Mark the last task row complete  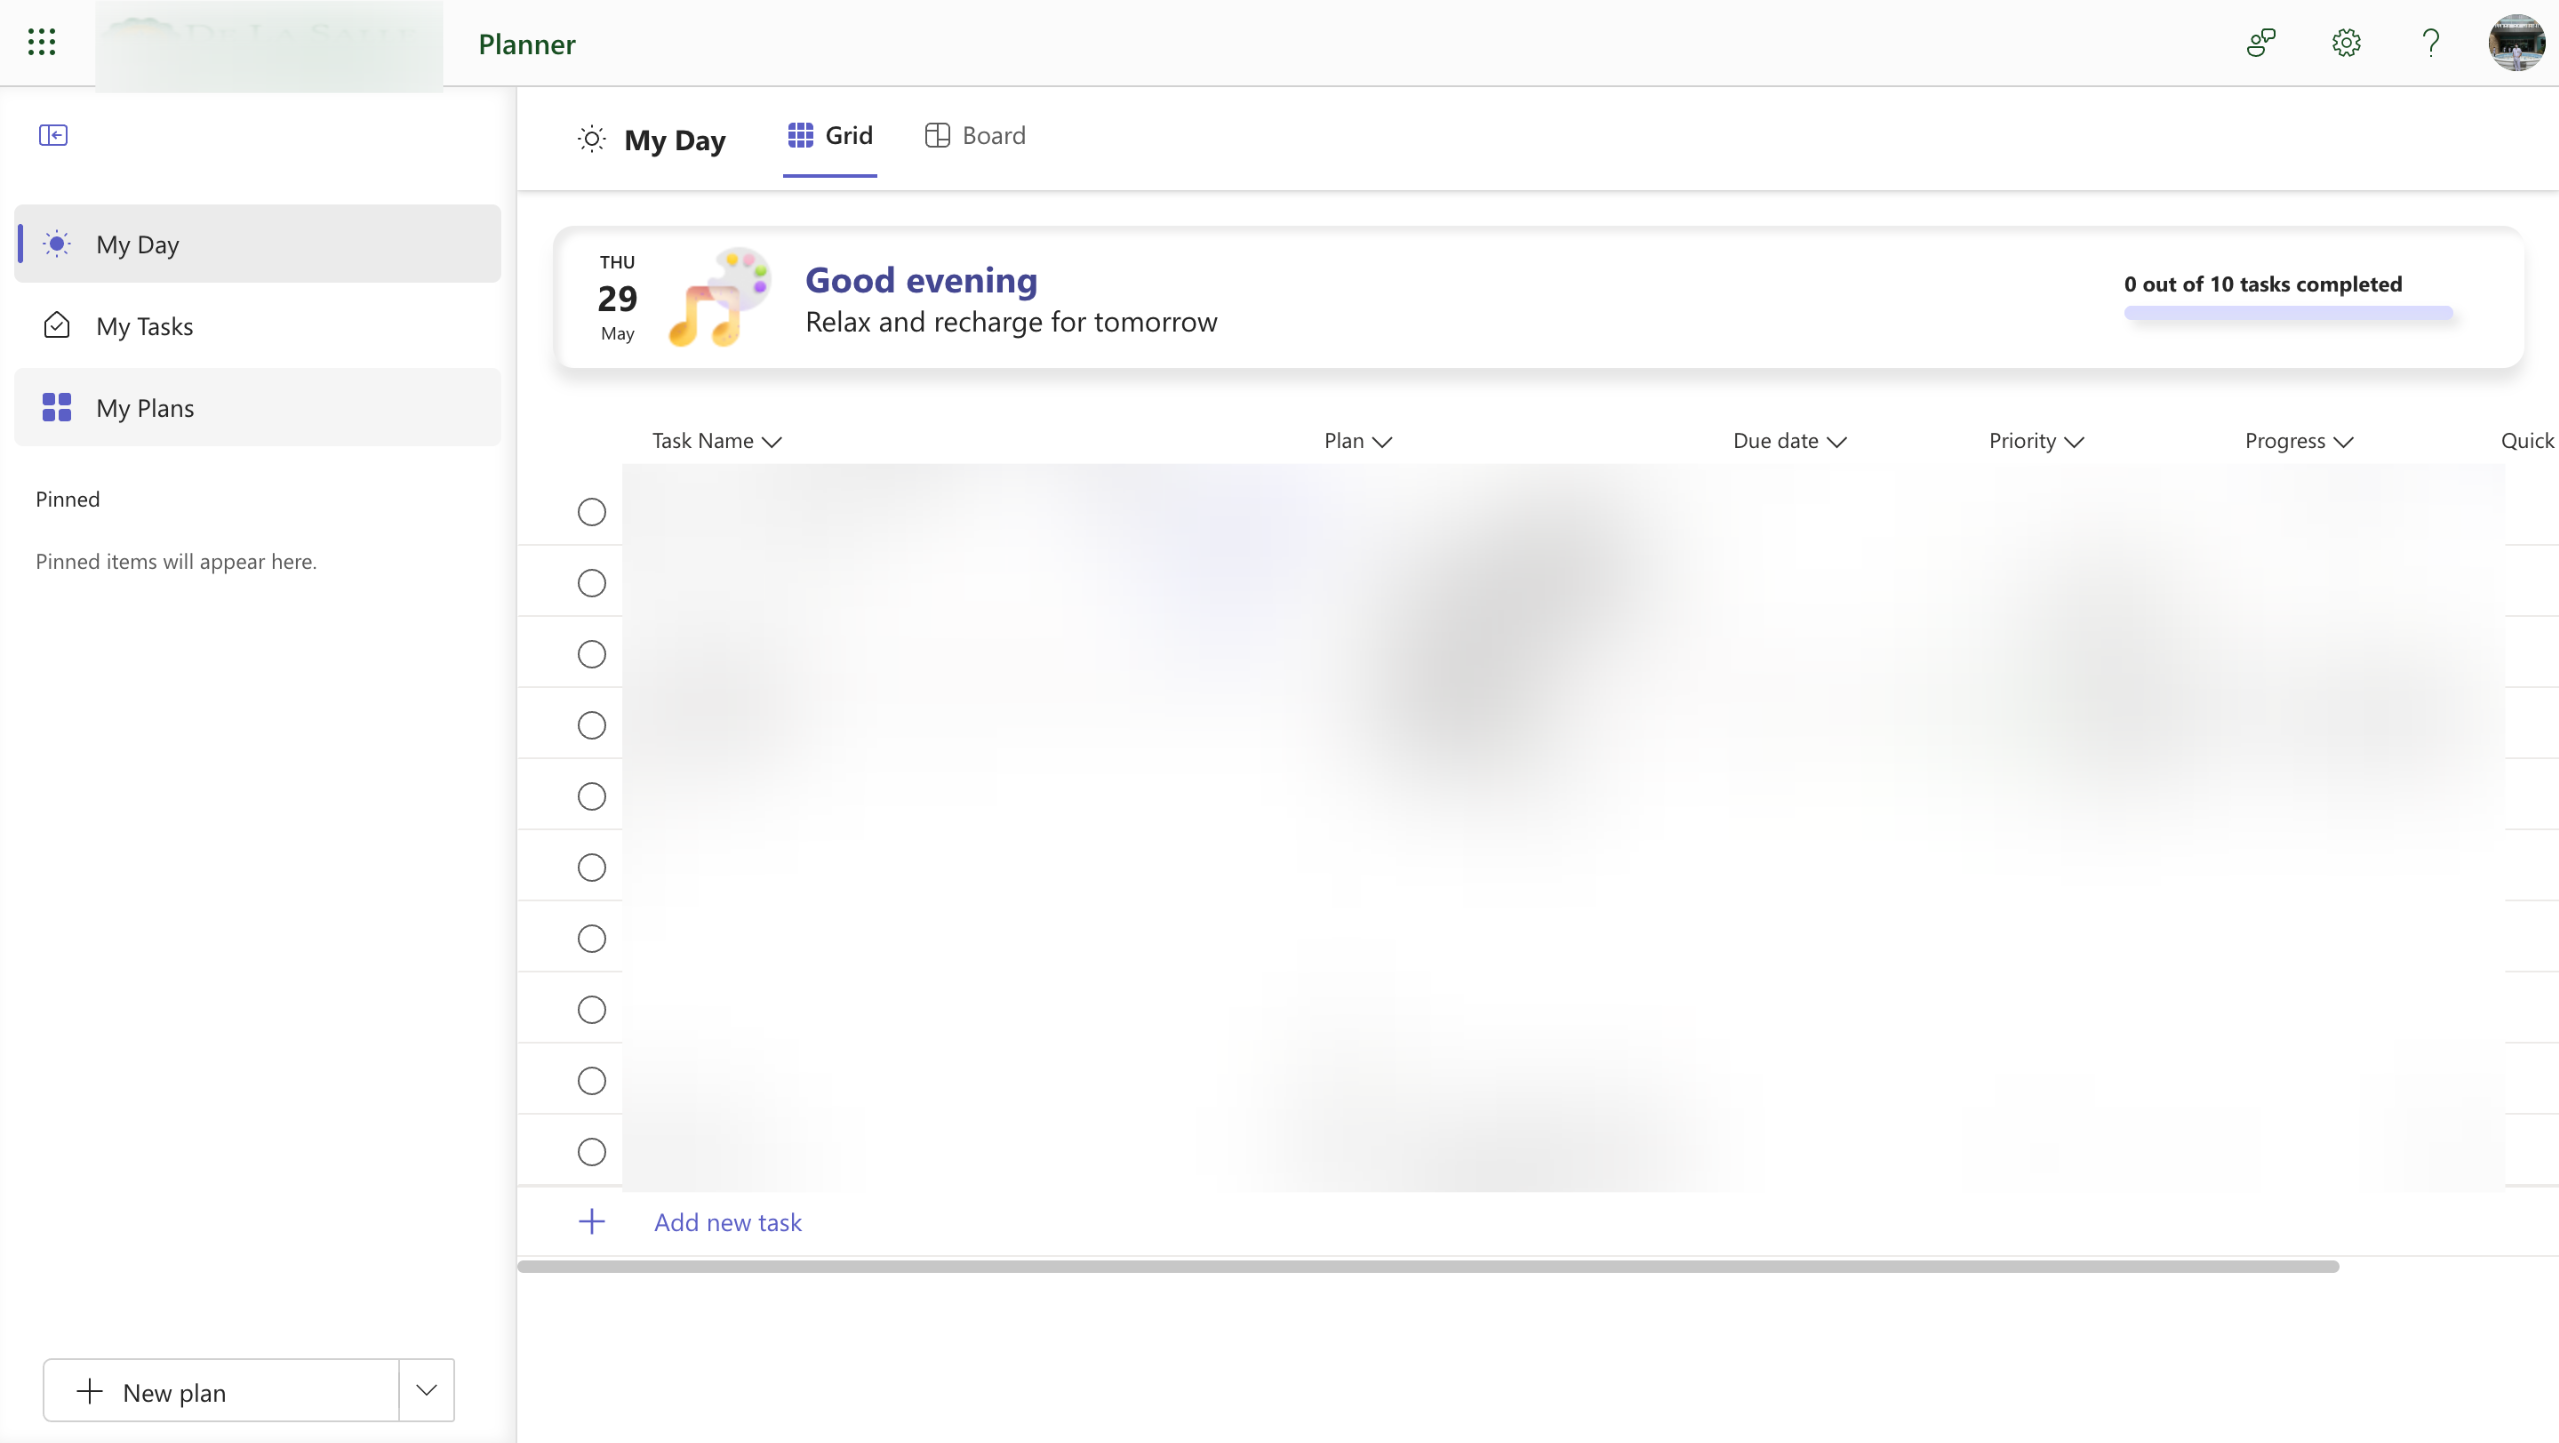click(x=592, y=1152)
